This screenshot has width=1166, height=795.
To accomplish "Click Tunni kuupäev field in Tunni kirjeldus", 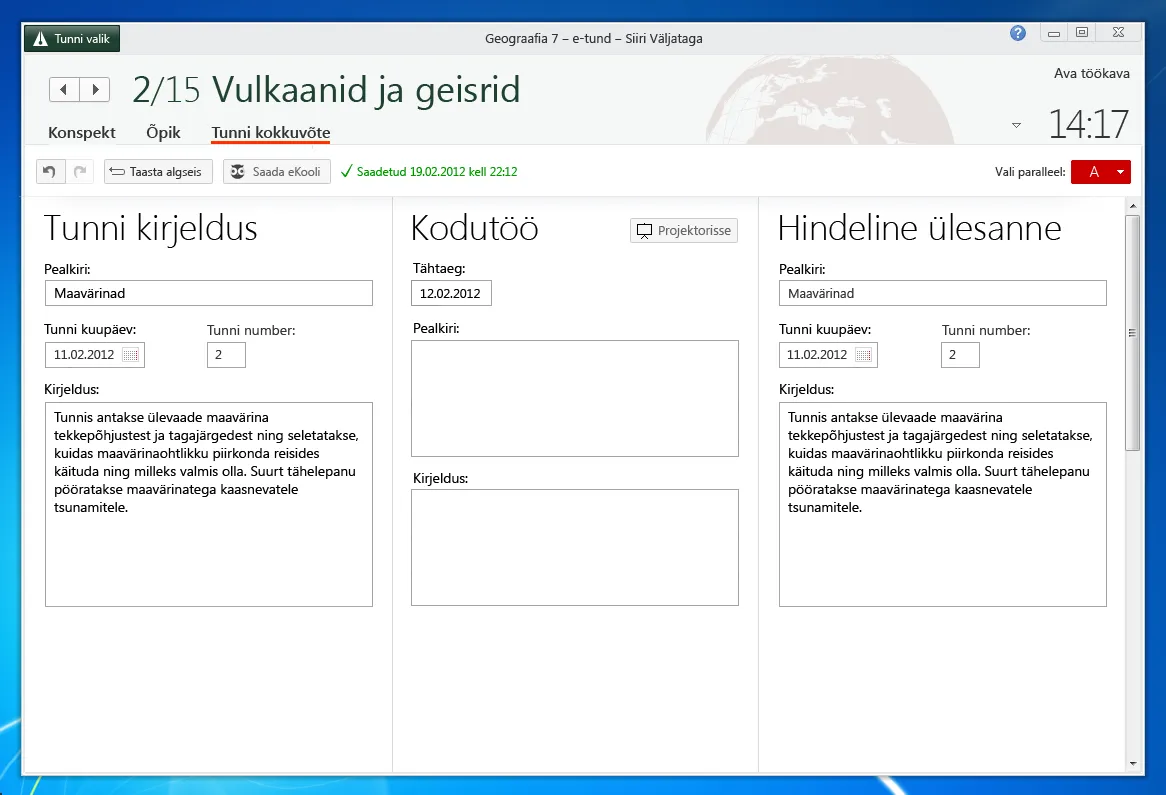I will (94, 355).
